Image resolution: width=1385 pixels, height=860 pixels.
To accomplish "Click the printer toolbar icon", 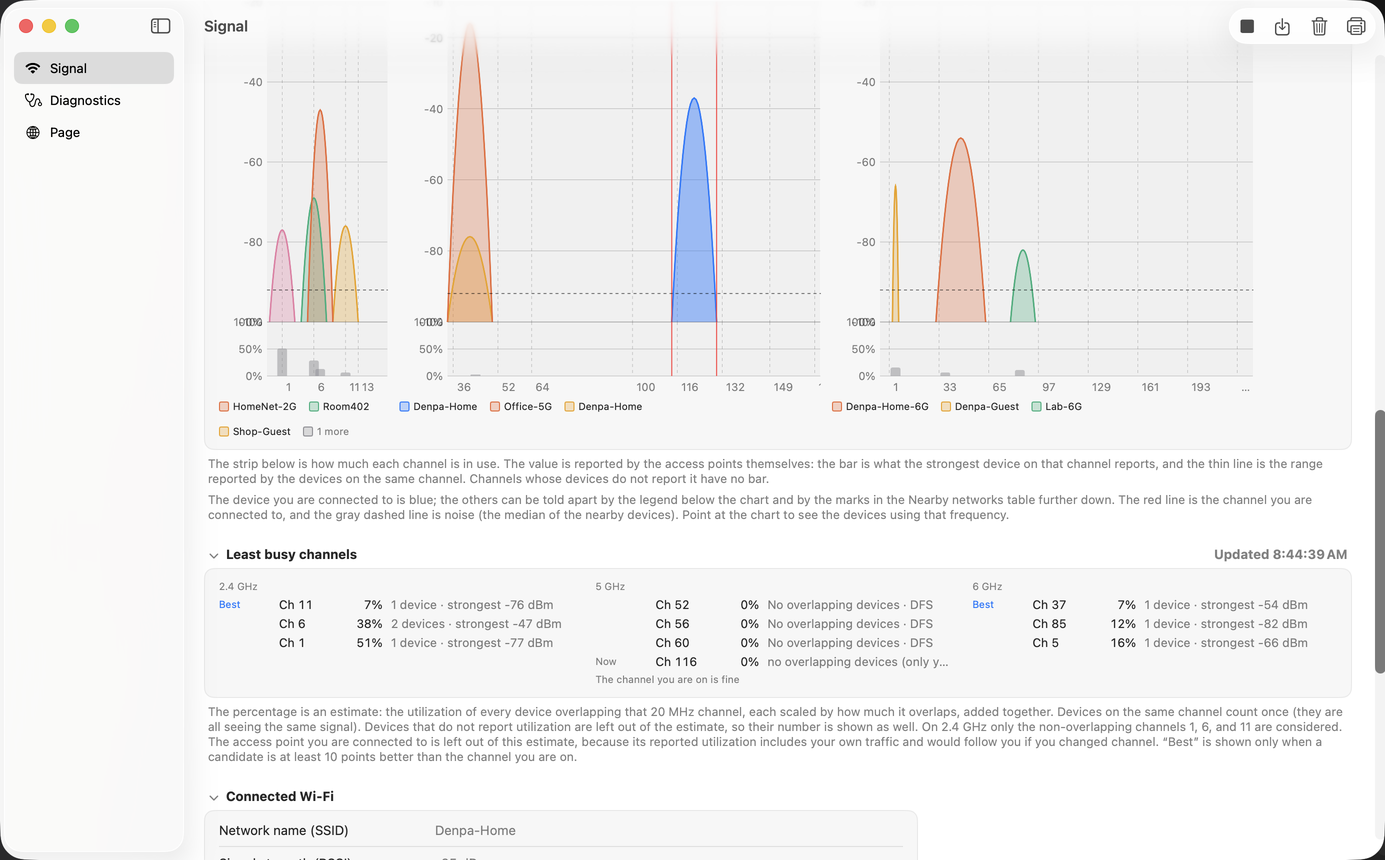I will pyautogui.click(x=1356, y=27).
